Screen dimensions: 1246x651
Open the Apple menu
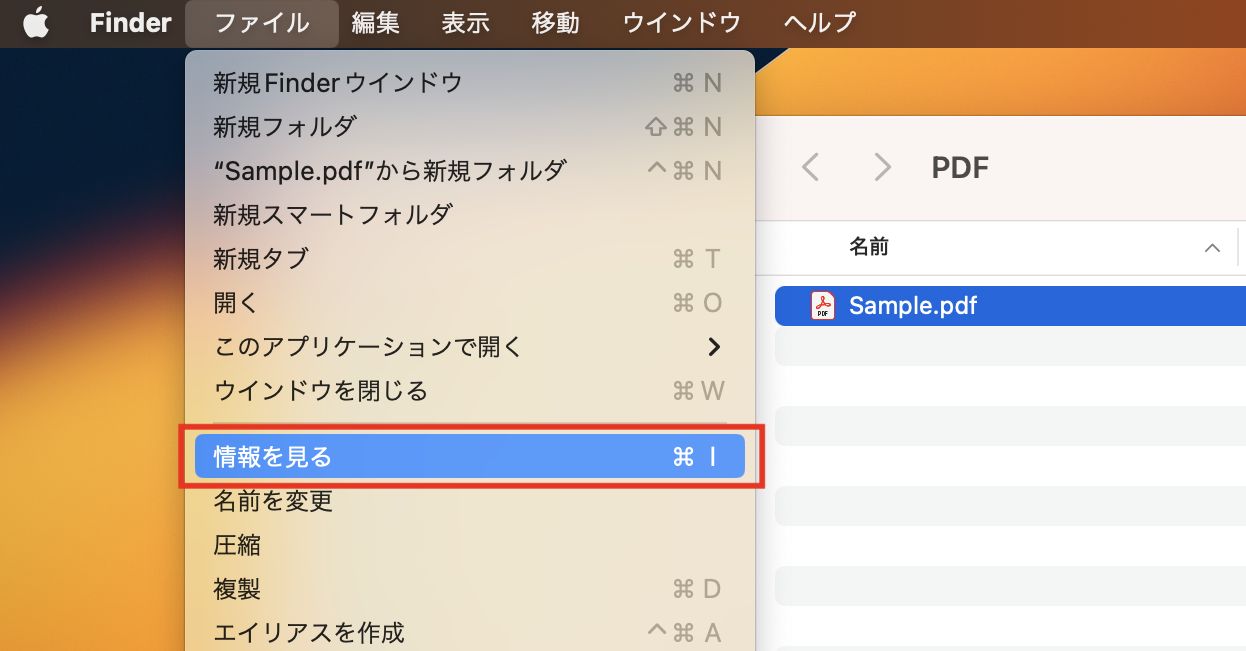coord(36,23)
